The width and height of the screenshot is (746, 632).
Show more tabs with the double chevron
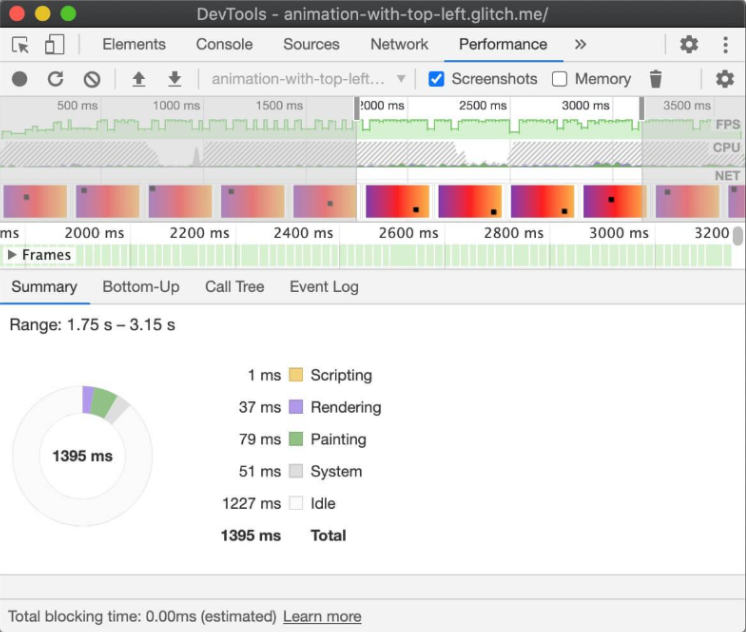580,44
